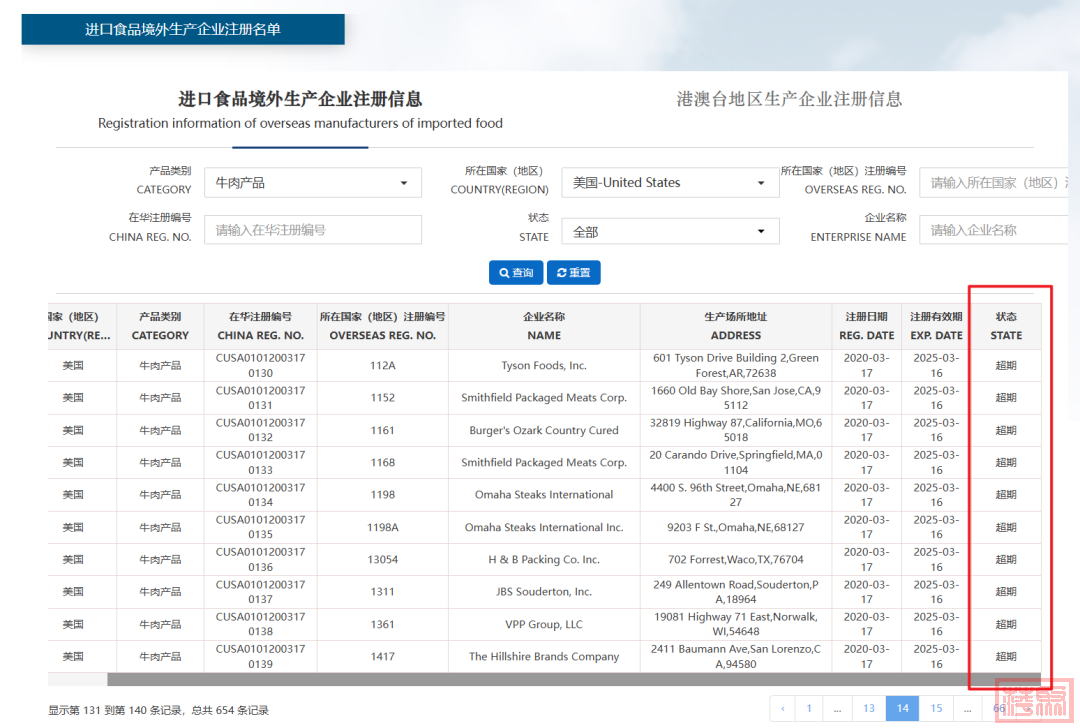This screenshot has height=728, width=1080.
Task: Select the JBS Souderton, Inc. cell
Action: pyautogui.click(x=544, y=592)
